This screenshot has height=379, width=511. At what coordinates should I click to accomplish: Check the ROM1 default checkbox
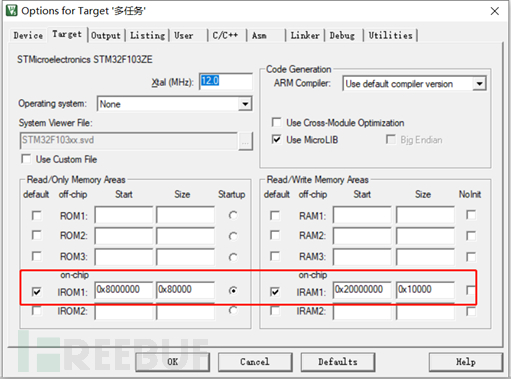[x=37, y=216]
